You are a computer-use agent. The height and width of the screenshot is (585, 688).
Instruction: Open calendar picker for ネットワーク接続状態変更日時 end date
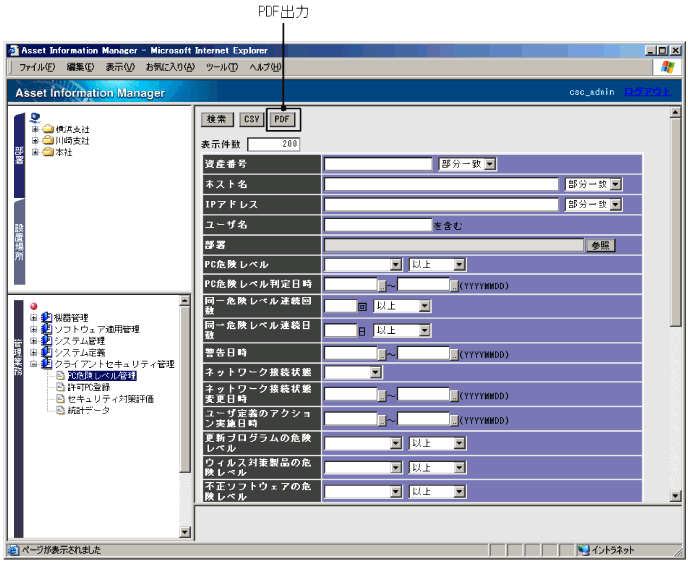tap(455, 396)
